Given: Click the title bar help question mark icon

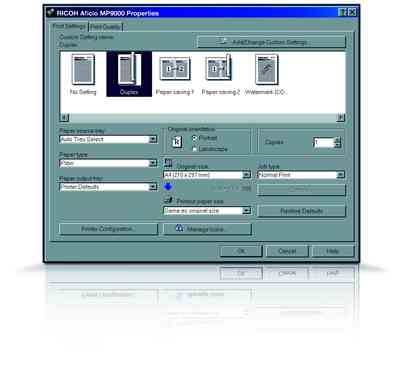Looking at the screenshot, I should click(342, 13).
